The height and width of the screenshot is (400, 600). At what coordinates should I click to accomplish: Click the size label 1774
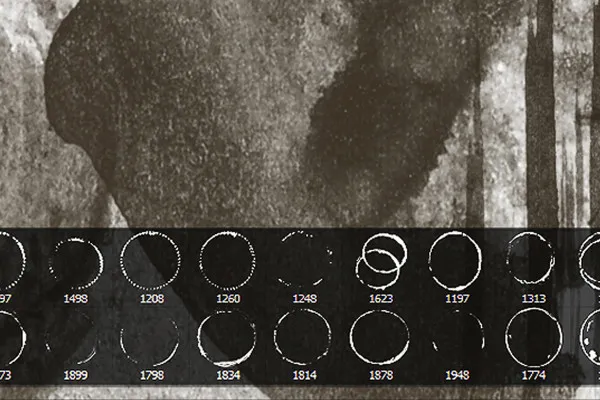534,376
